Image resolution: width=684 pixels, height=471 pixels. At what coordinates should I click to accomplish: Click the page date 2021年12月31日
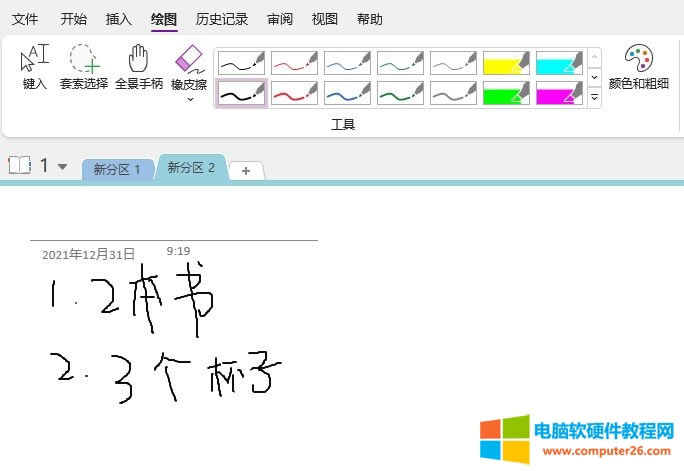pyautogui.click(x=88, y=254)
